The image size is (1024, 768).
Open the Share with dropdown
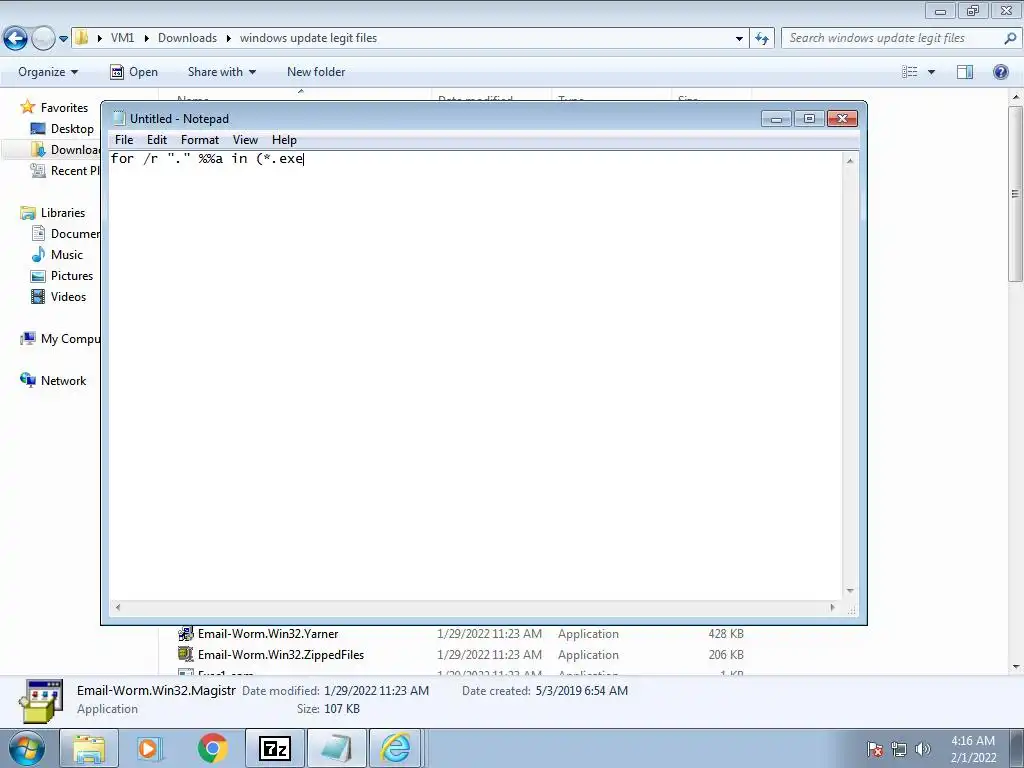(x=221, y=72)
